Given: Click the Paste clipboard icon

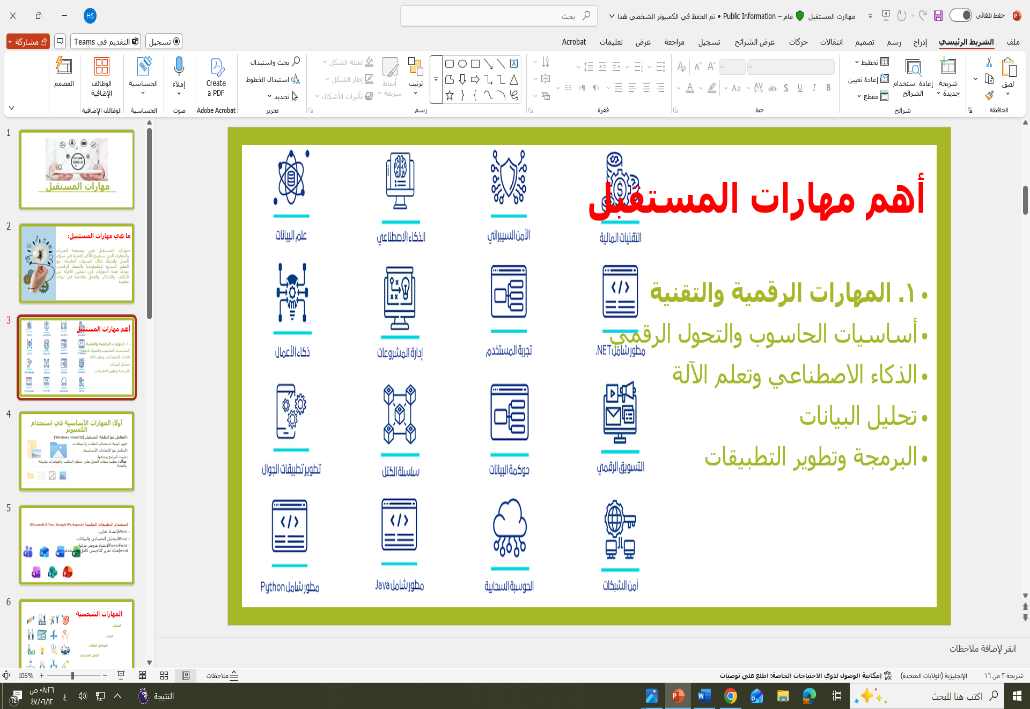Looking at the screenshot, I should point(1007,71).
